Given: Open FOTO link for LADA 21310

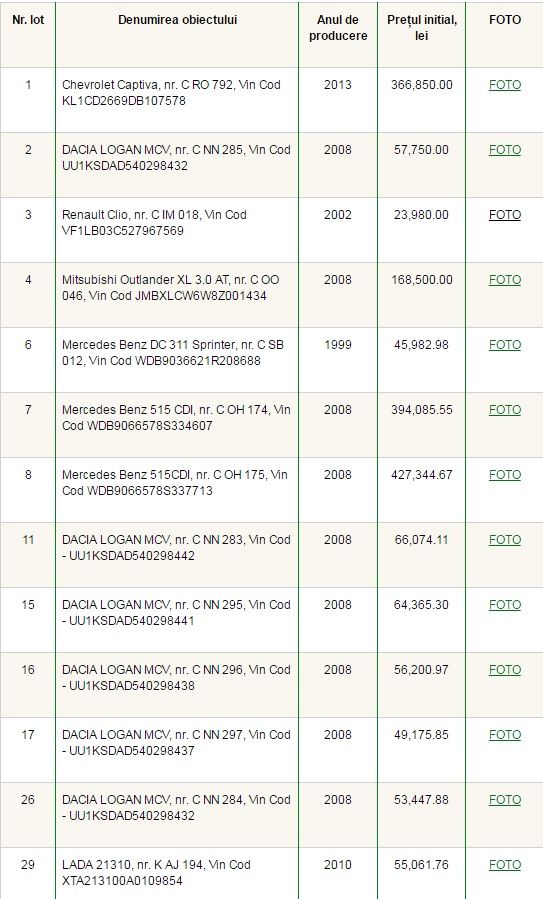Looking at the screenshot, I should pos(505,865).
